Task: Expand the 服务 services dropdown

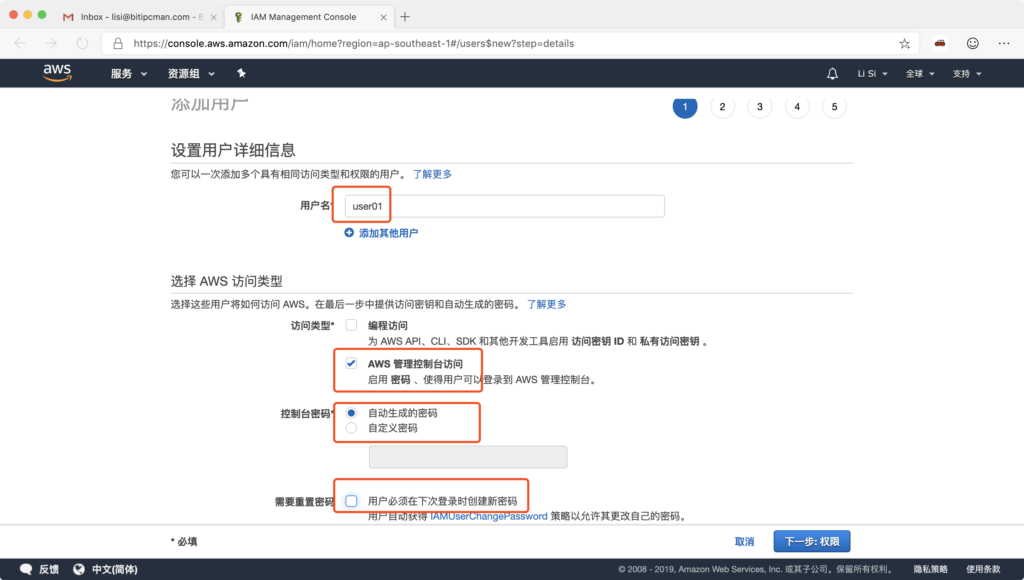Action: tap(129, 74)
